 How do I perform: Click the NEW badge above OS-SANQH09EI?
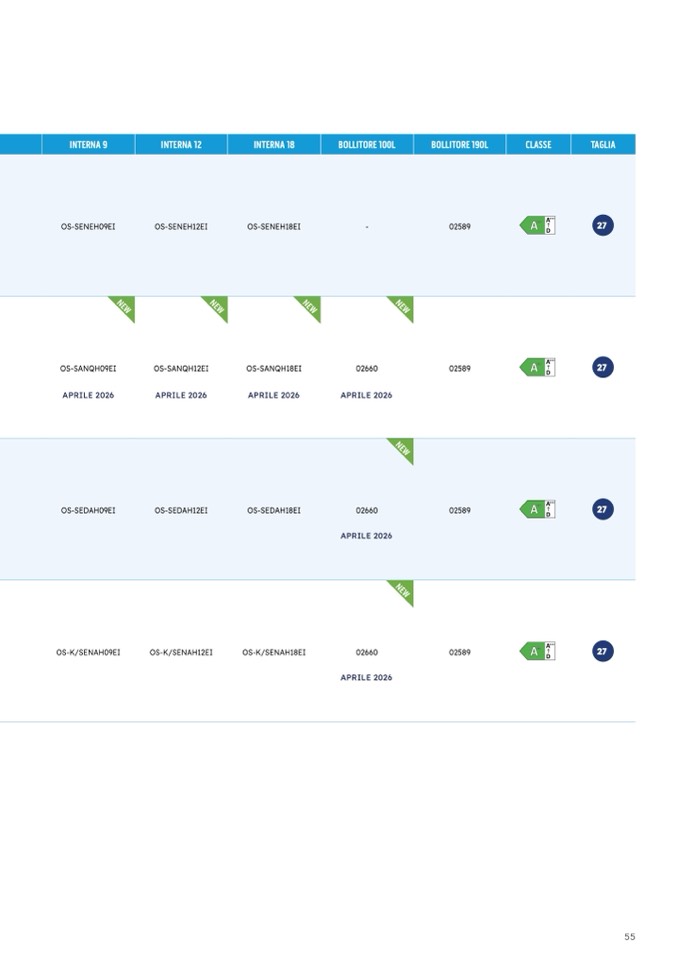124,306
